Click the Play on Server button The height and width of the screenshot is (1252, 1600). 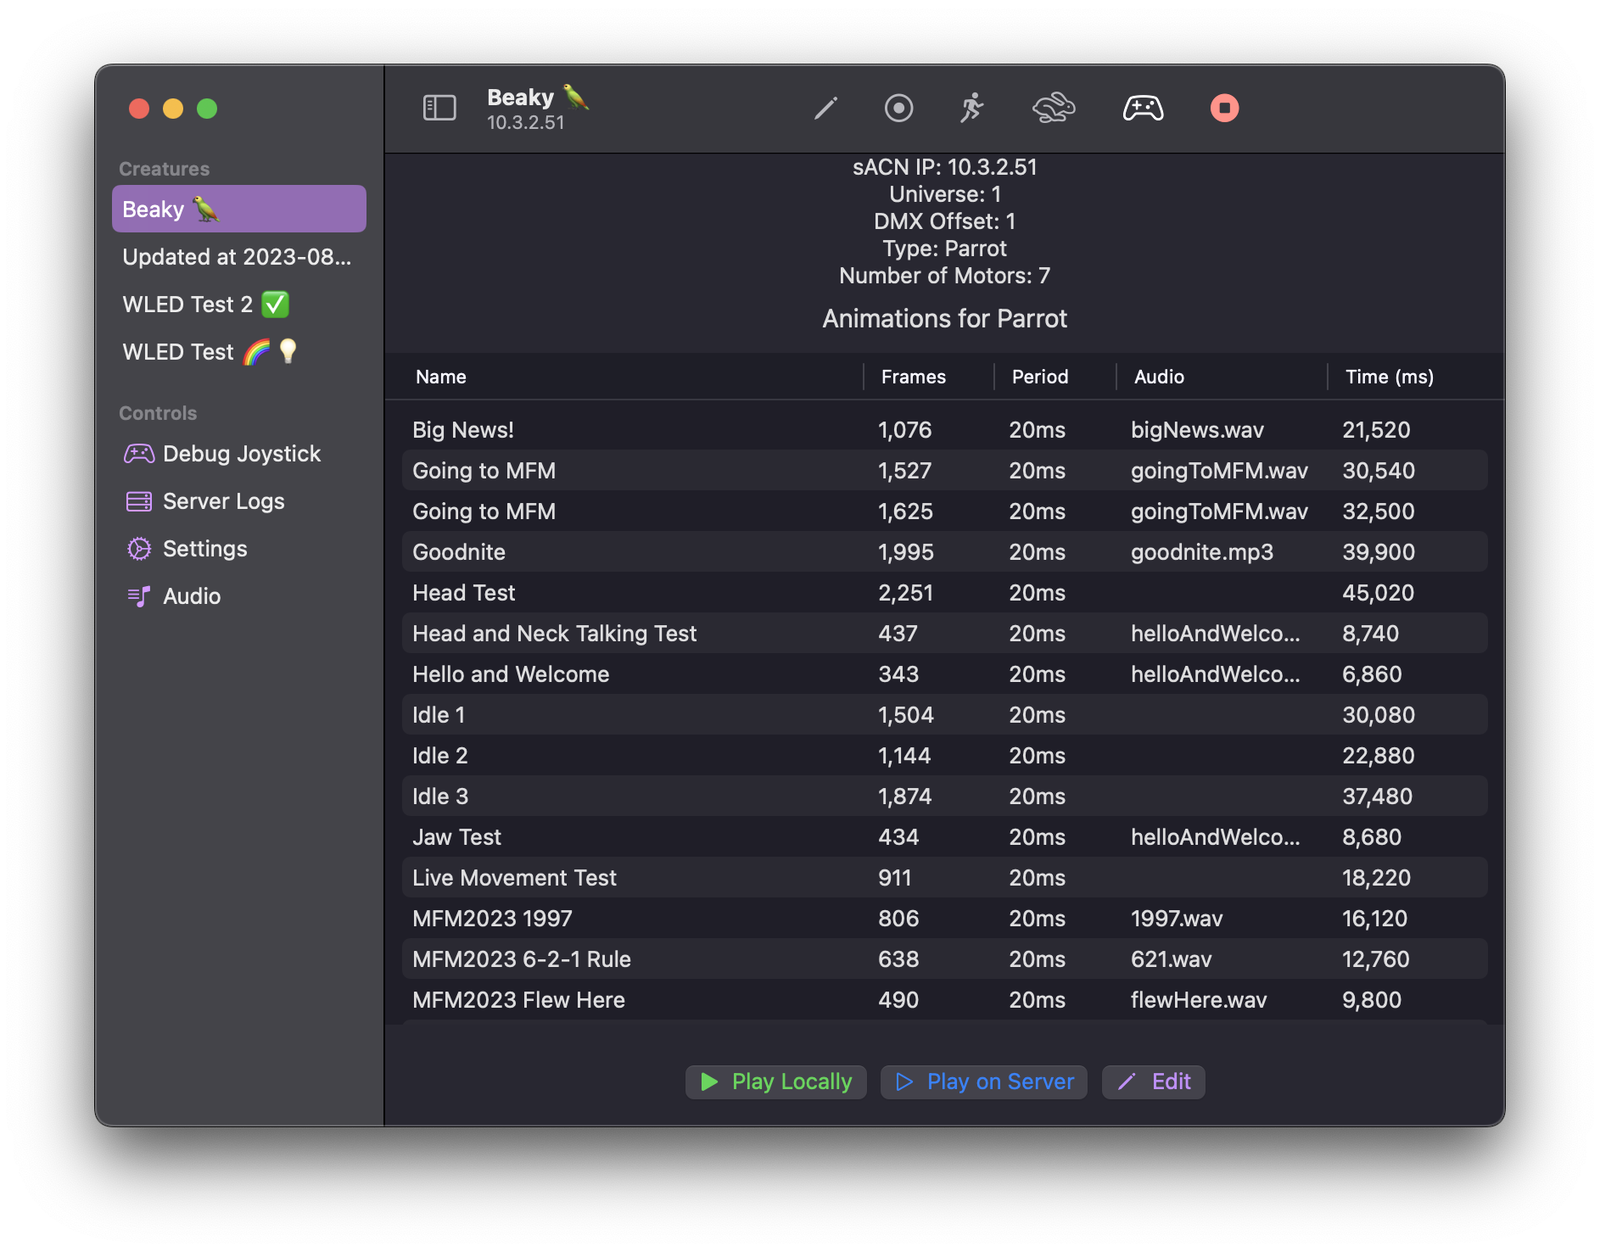[x=984, y=1082]
